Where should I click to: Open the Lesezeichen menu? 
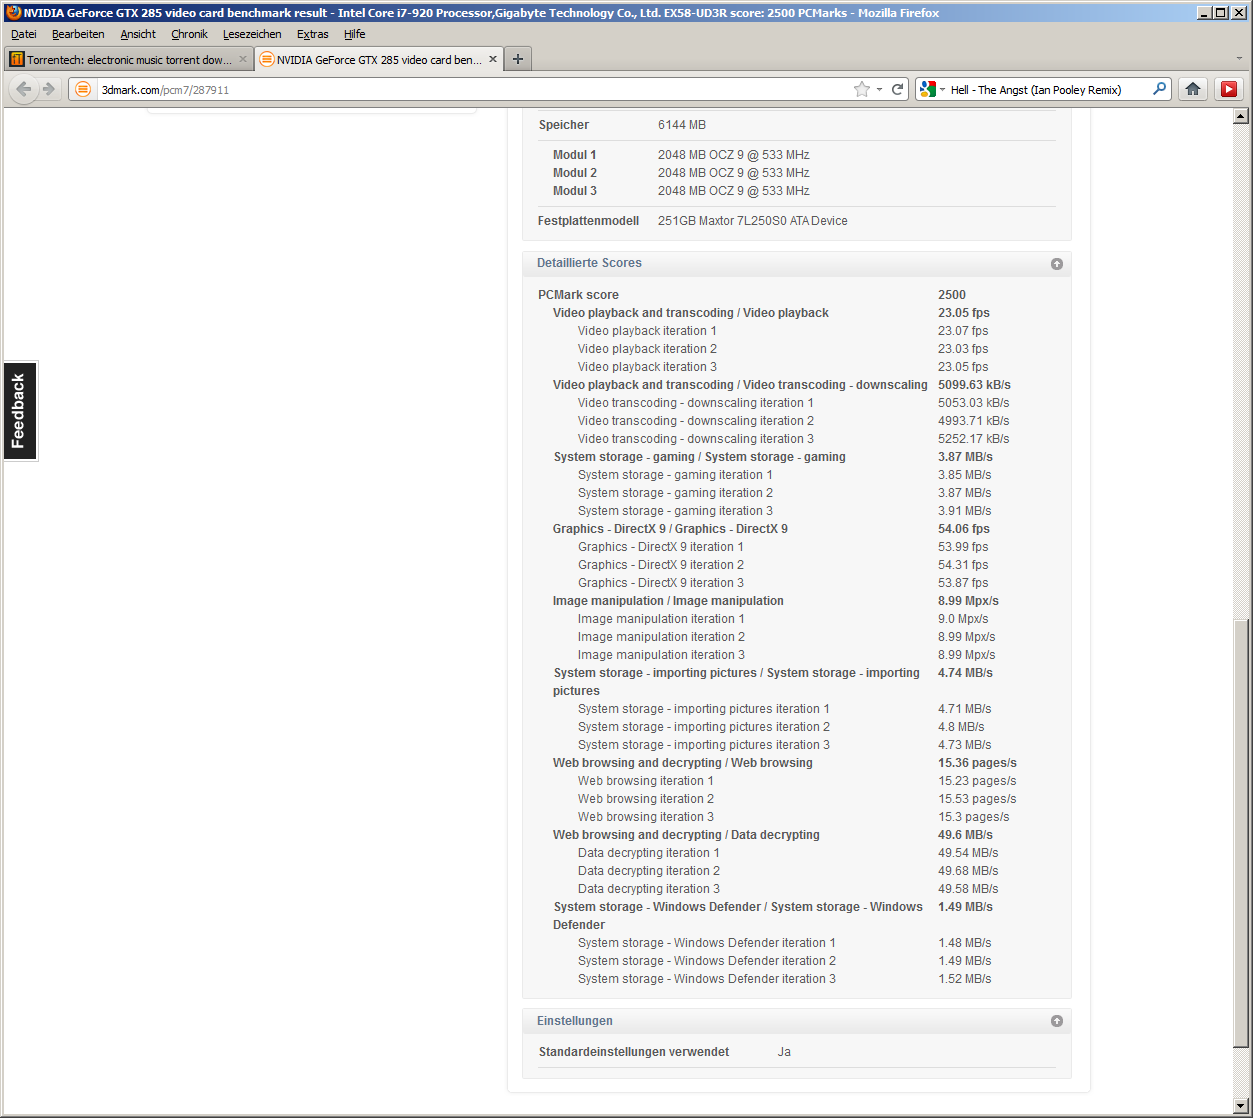(x=252, y=34)
